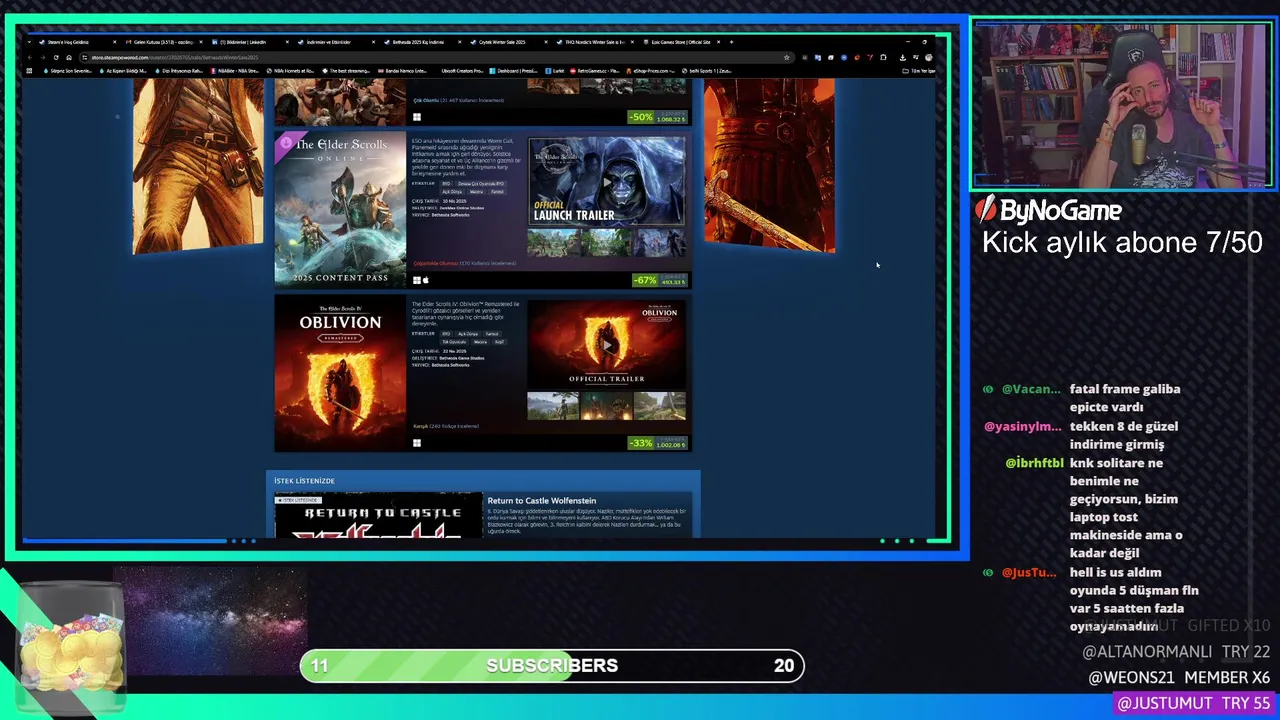Click the ByNoGame logo on stream overlay

[1049, 210]
